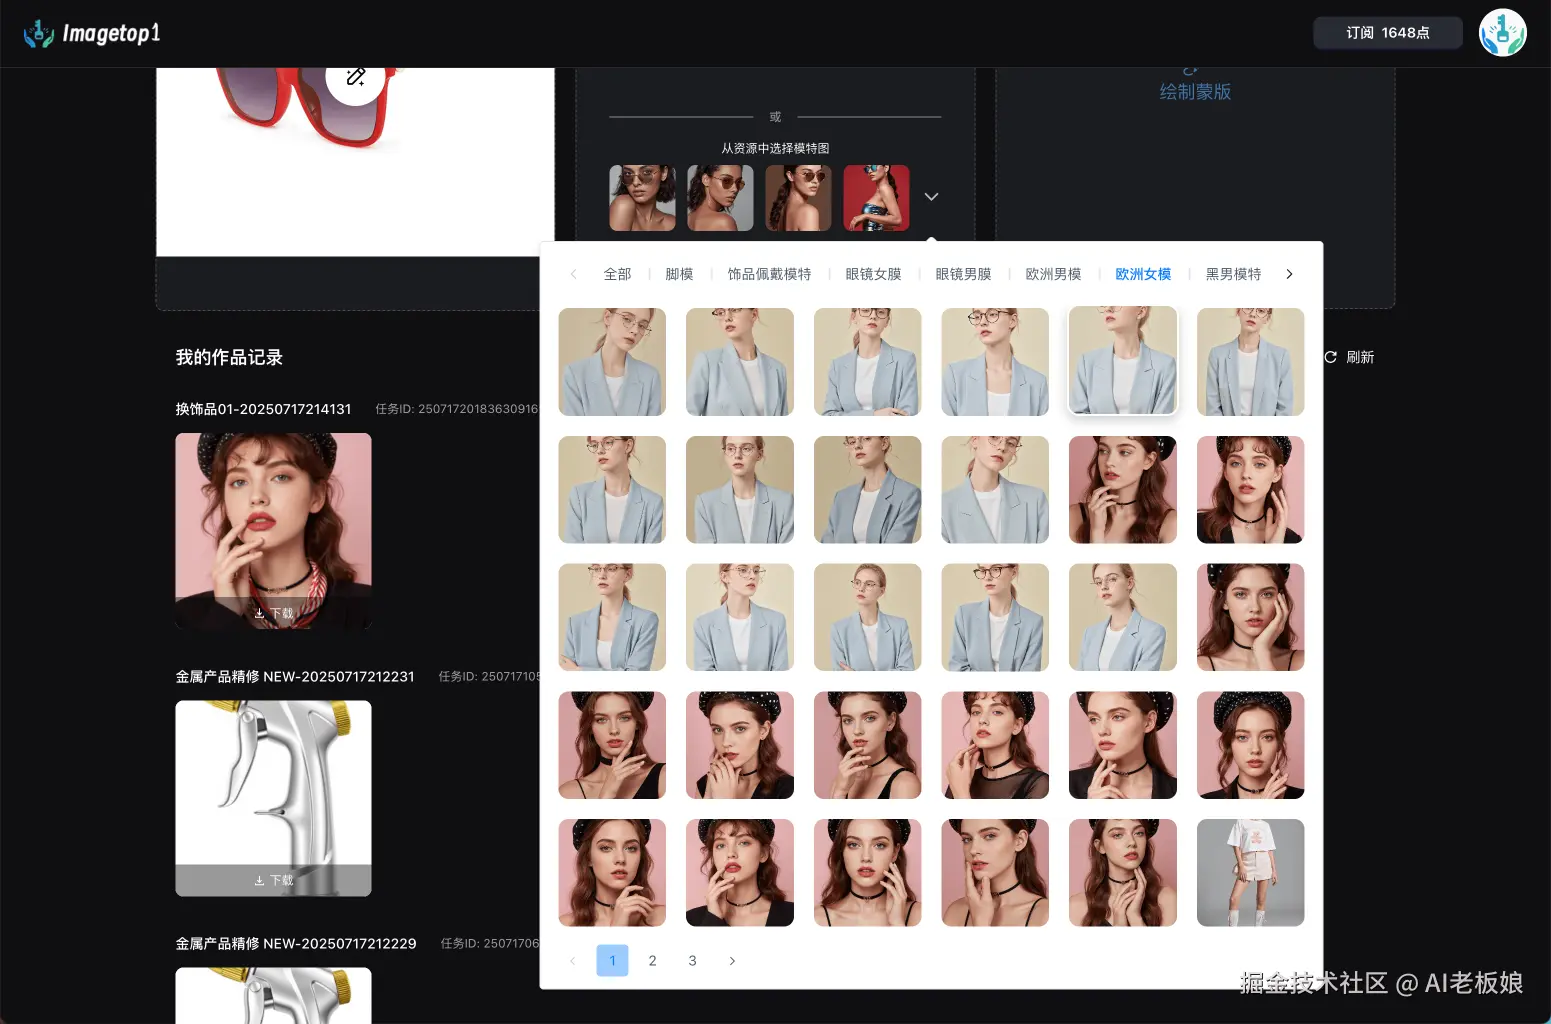
Task: Click the previous page arrow in pagination
Action: coord(572,961)
